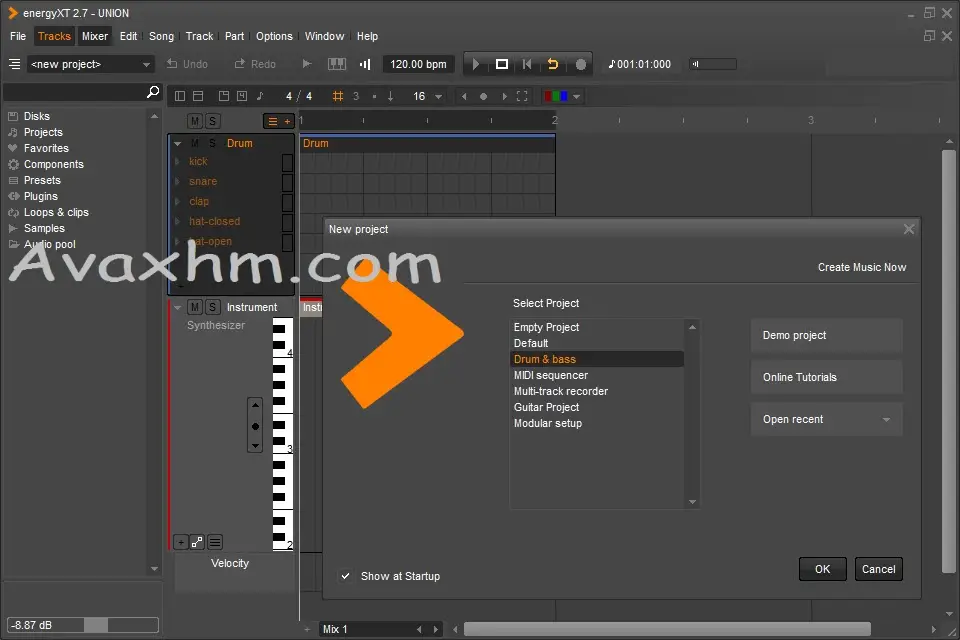Image resolution: width=960 pixels, height=640 pixels.
Task: Click the Online Tutorials button
Action: 827,377
